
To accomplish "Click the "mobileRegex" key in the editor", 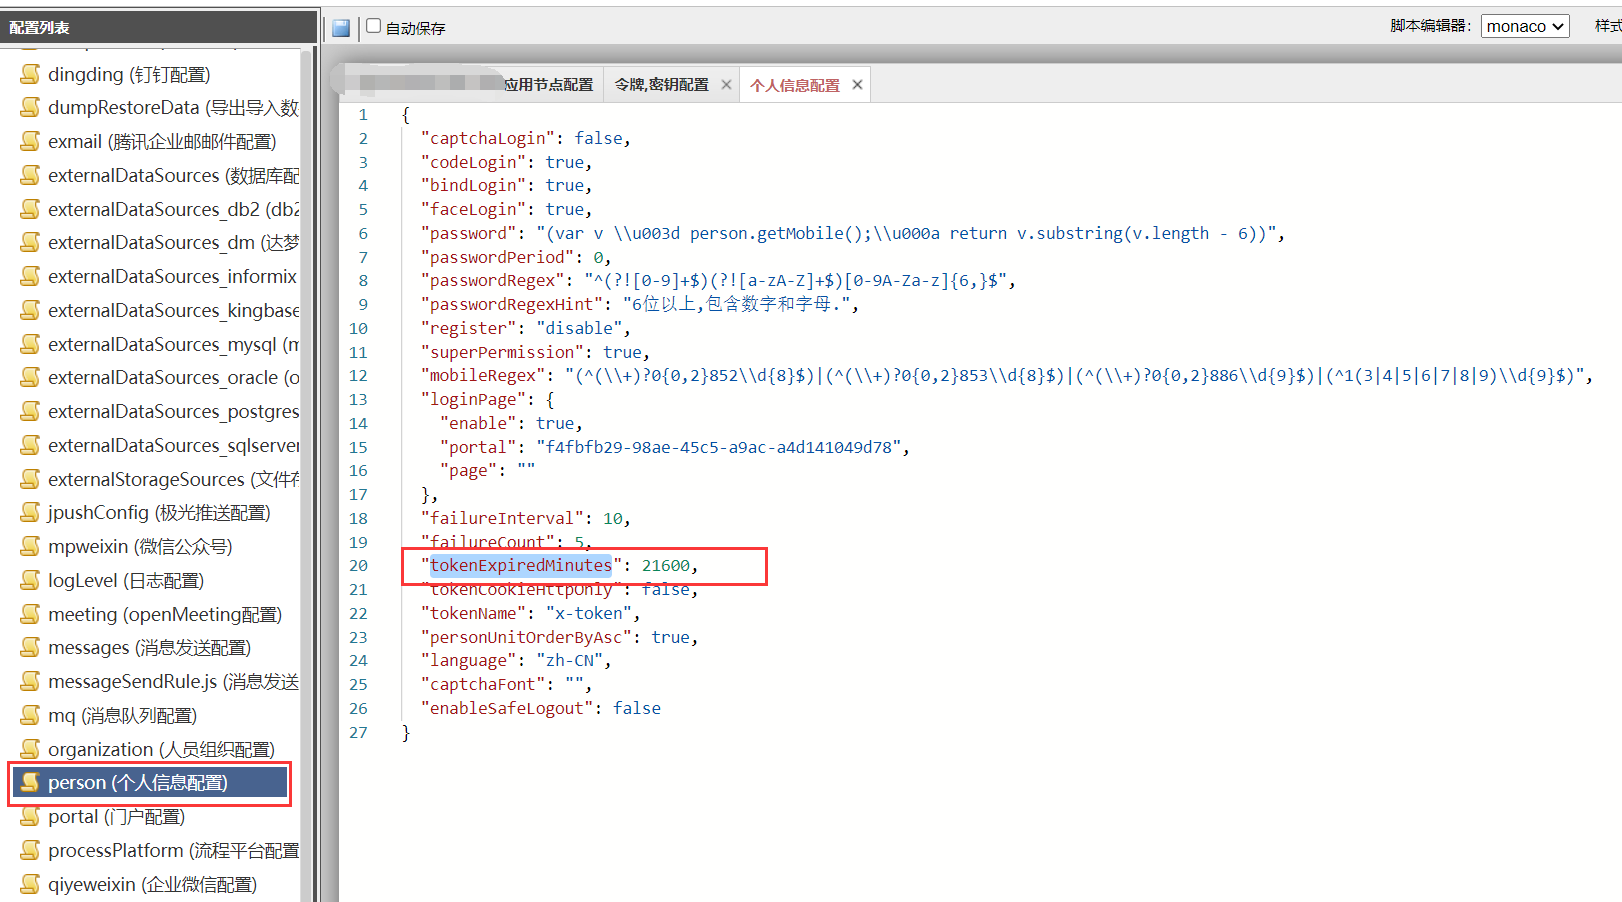I will click(484, 375).
